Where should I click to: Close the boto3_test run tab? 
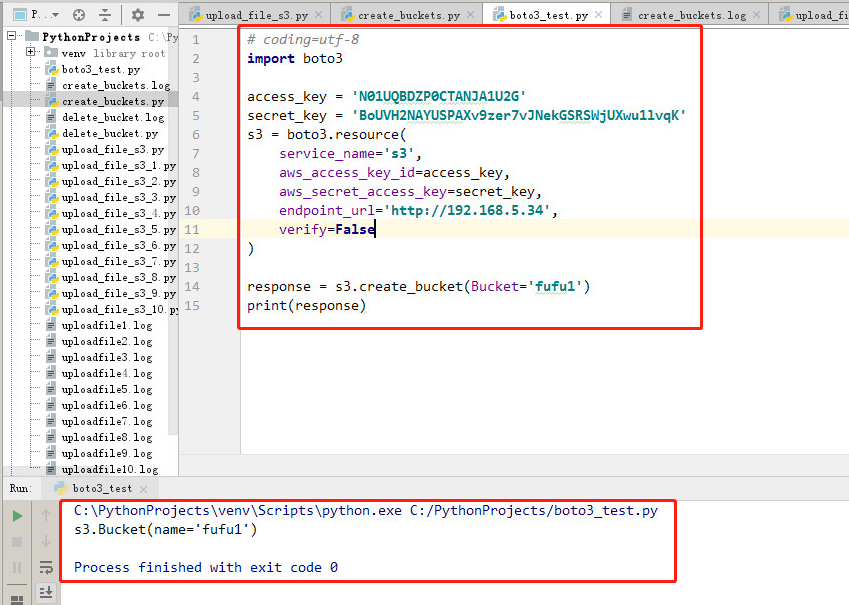(143, 489)
